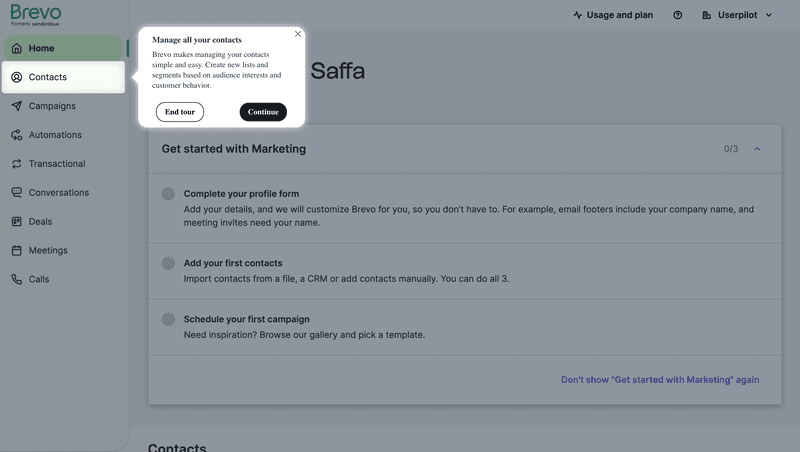Screen dimensions: 800x452
Task: Collapse the Get started with Marketing panel
Action: 757,149
